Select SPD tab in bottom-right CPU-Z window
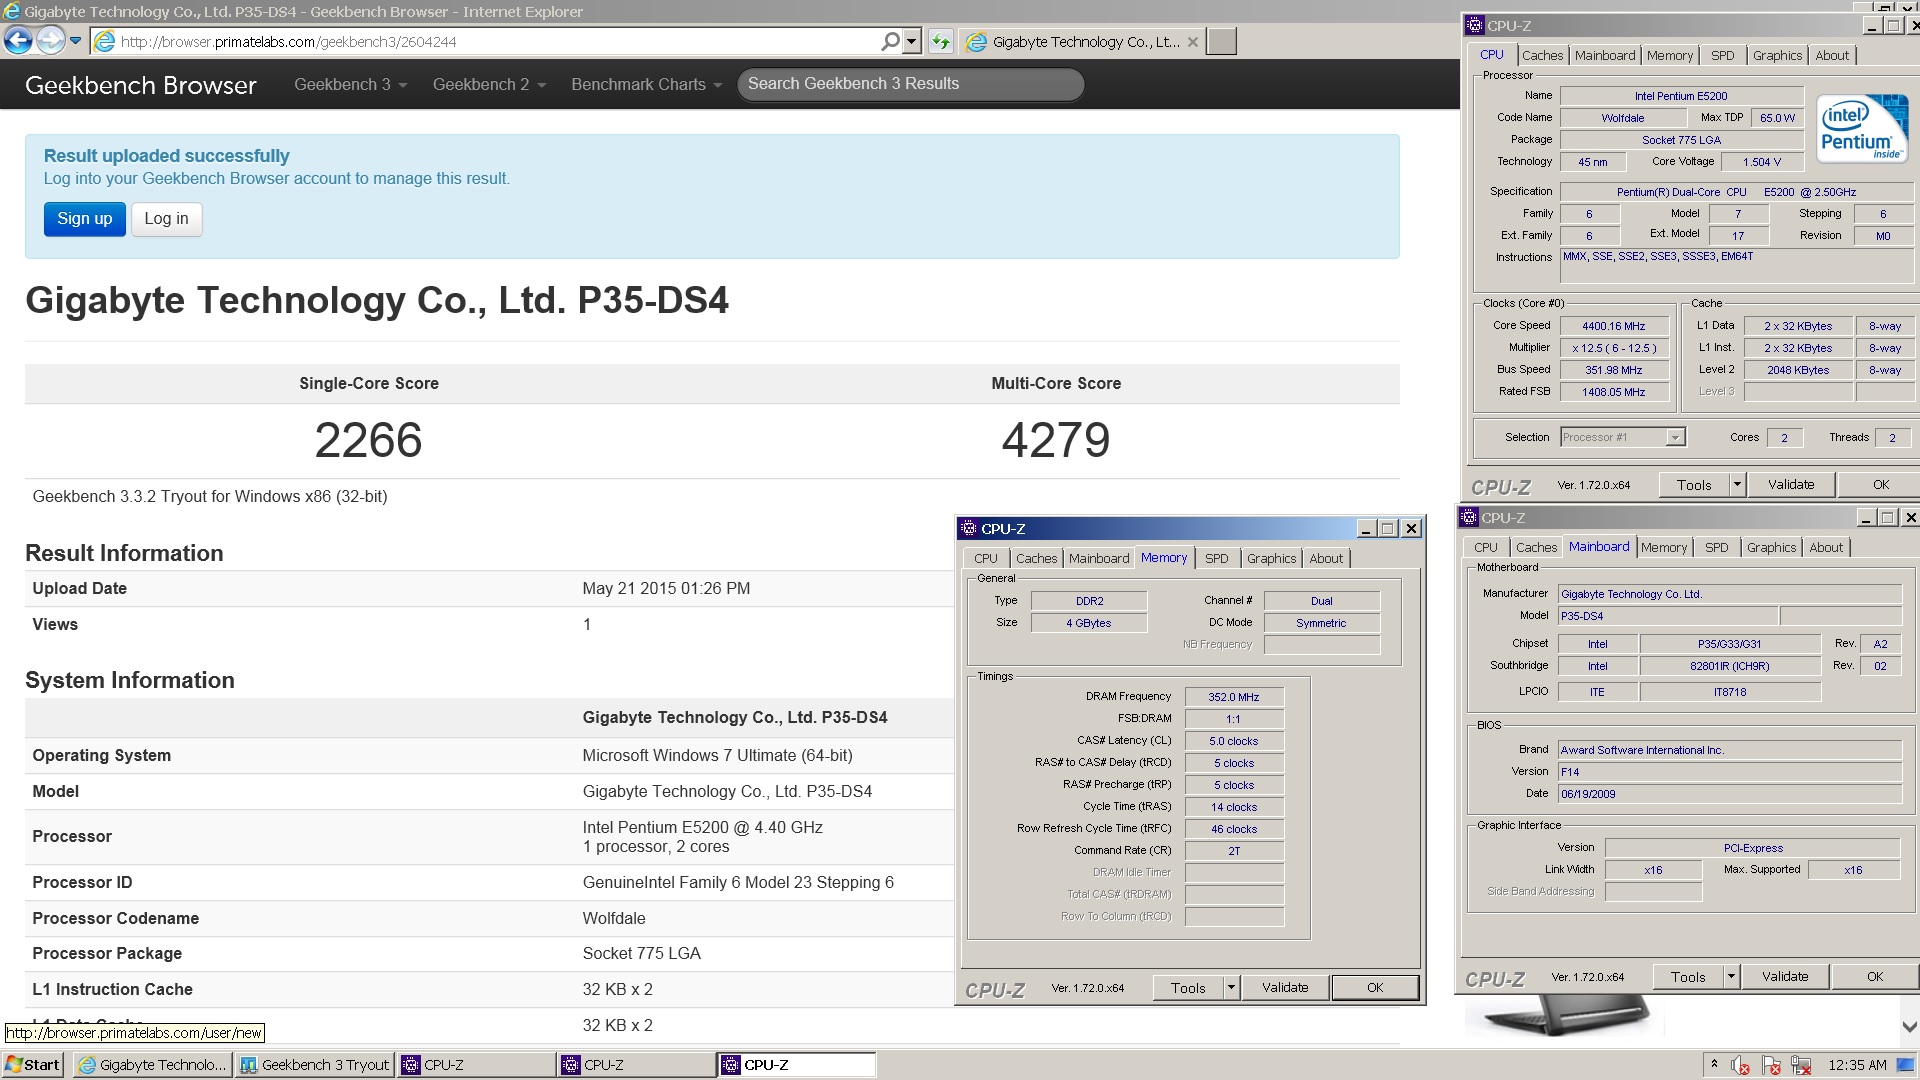Image resolution: width=1920 pixels, height=1080 pixels. pos(1716,548)
